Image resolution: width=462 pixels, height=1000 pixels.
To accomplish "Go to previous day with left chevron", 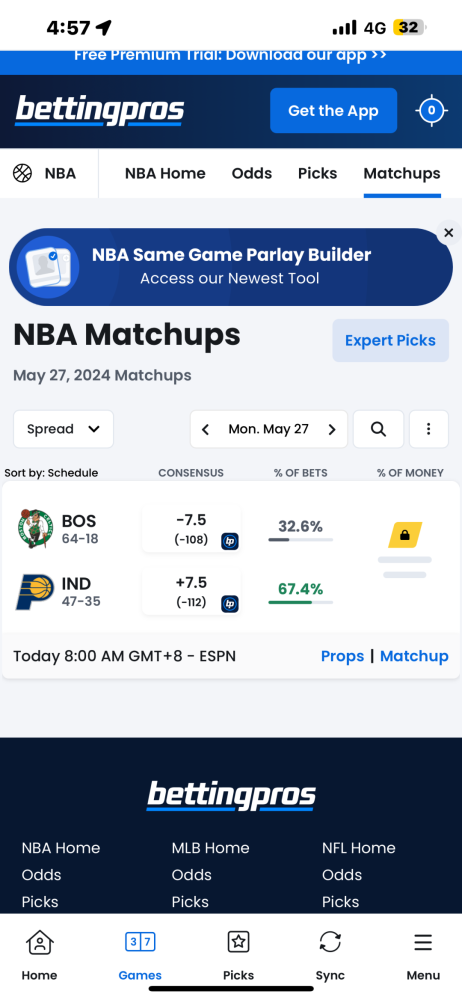I will point(205,429).
